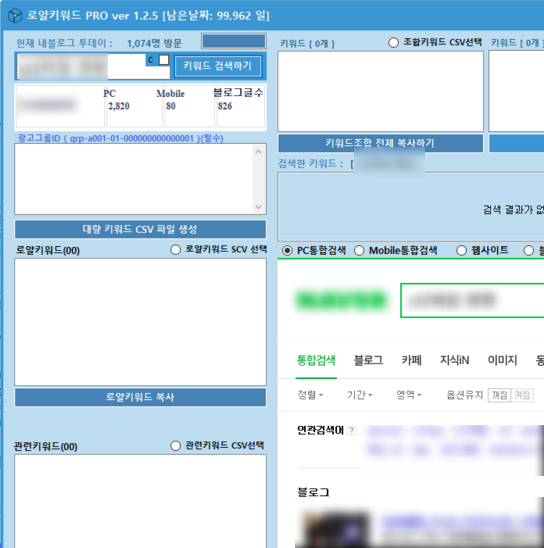Click the PC search volume 2,820 value
544x548 pixels.
119,106
